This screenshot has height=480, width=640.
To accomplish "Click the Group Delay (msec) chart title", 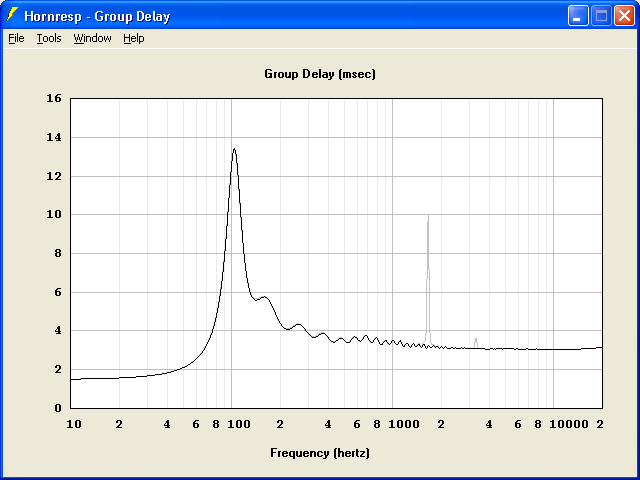I will tap(320, 74).
